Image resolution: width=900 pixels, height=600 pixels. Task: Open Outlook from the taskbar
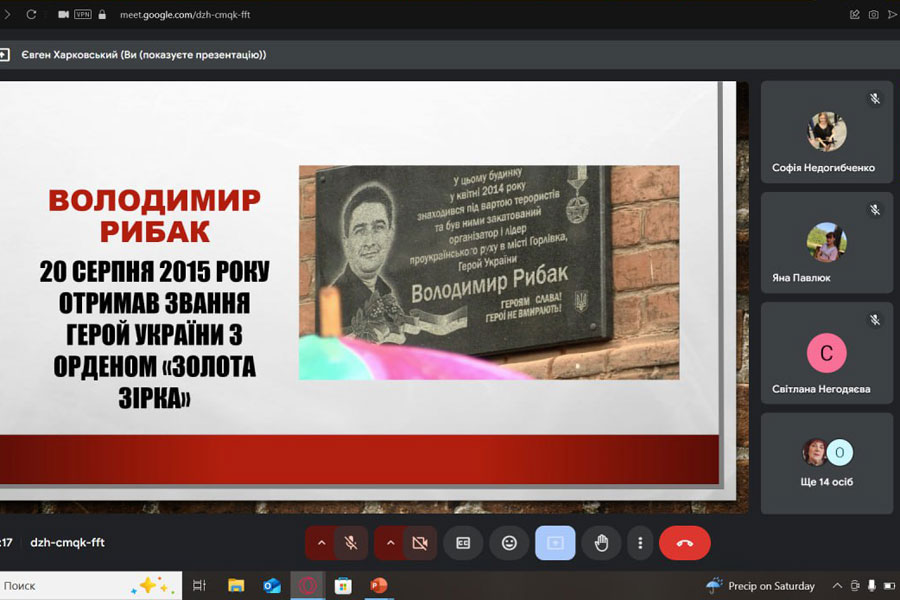271,586
